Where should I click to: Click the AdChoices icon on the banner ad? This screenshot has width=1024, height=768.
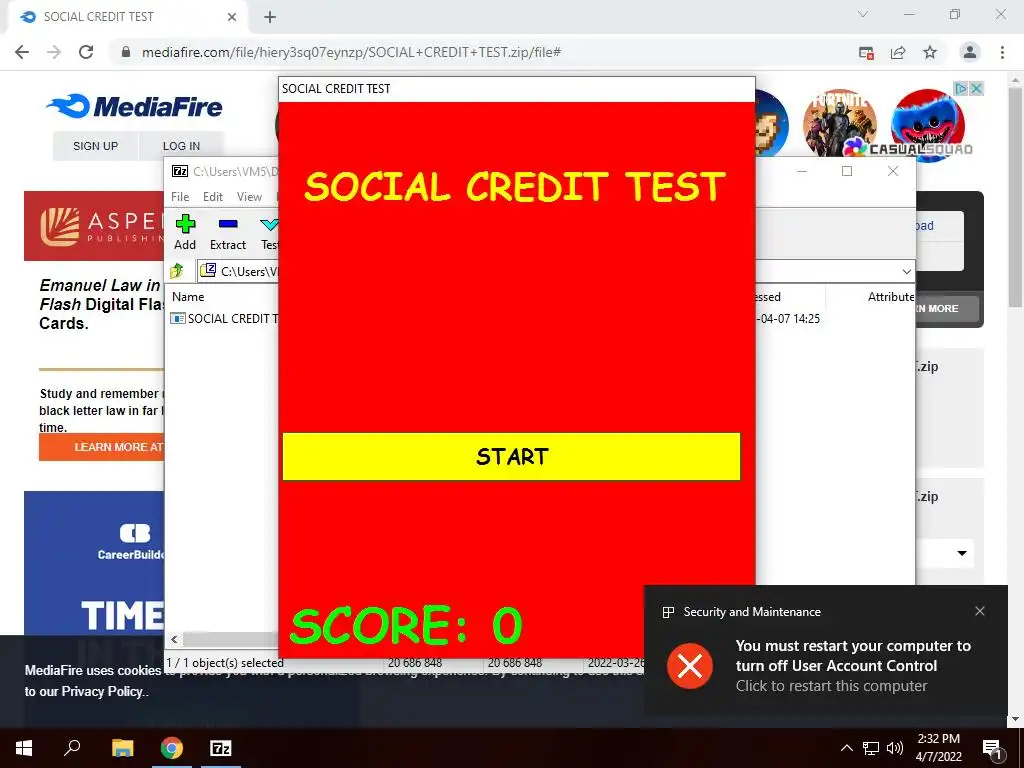coord(961,88)
